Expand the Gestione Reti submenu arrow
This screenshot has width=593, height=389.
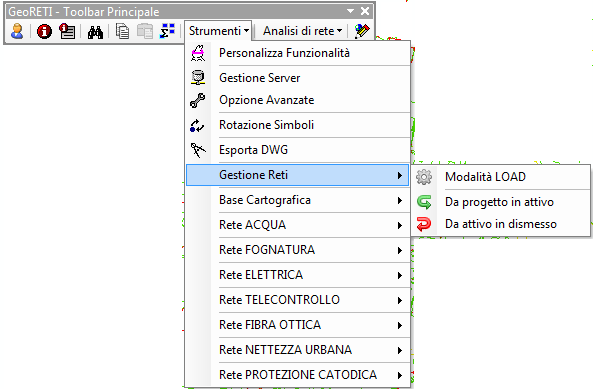coord(400,175)
